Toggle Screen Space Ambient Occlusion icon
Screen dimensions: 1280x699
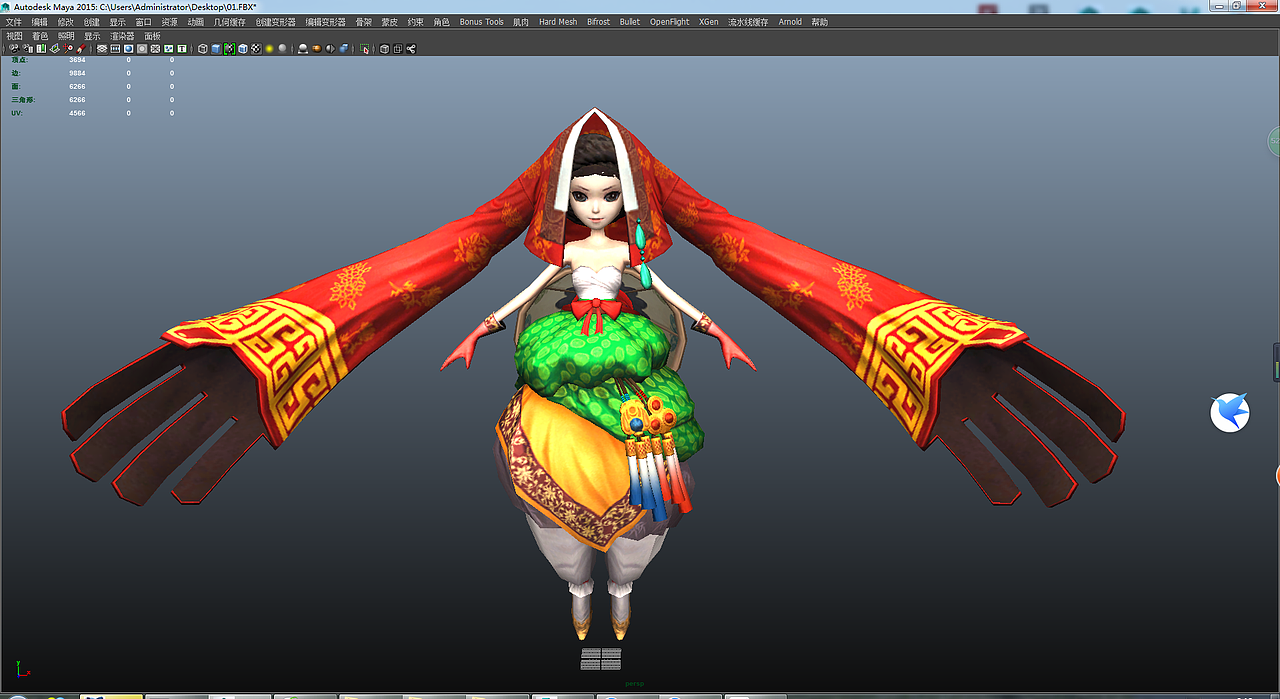point(303,48)
